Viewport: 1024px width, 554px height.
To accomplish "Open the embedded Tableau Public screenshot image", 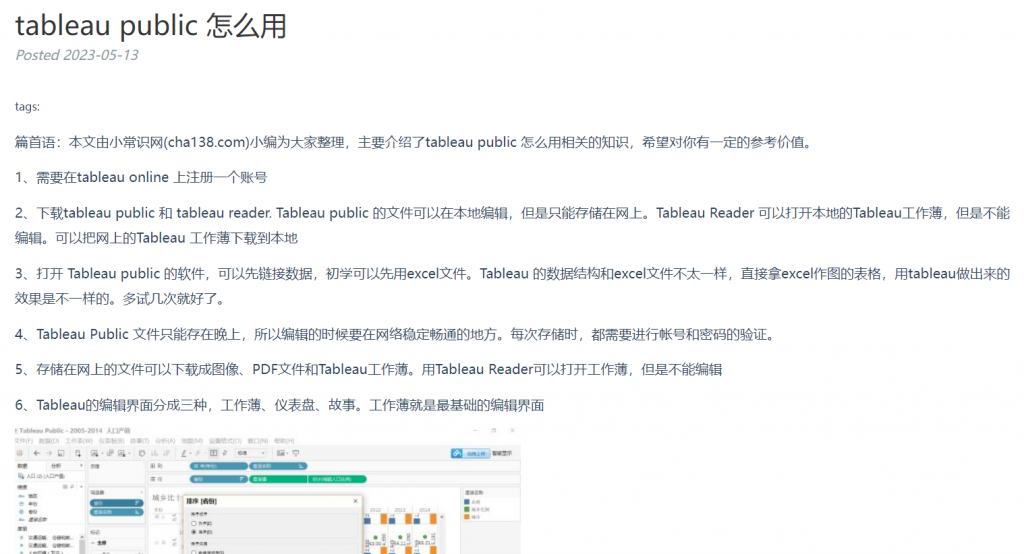I will [268, 489].
